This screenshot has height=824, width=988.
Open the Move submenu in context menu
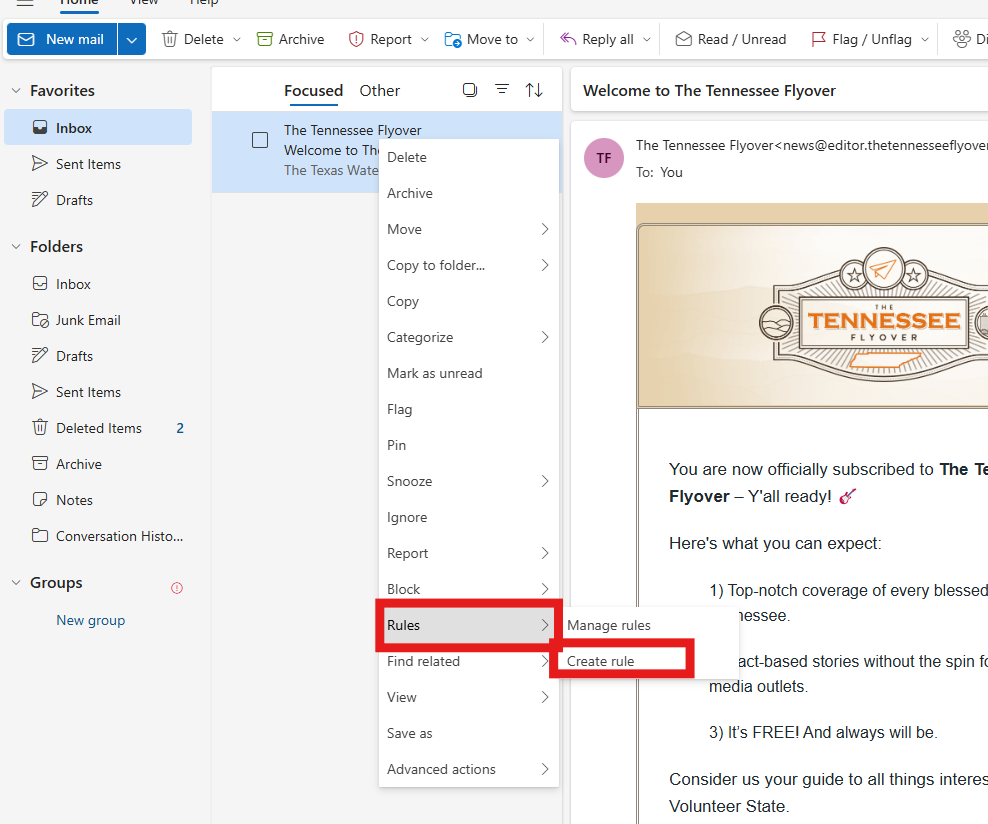tap(469, 229)
